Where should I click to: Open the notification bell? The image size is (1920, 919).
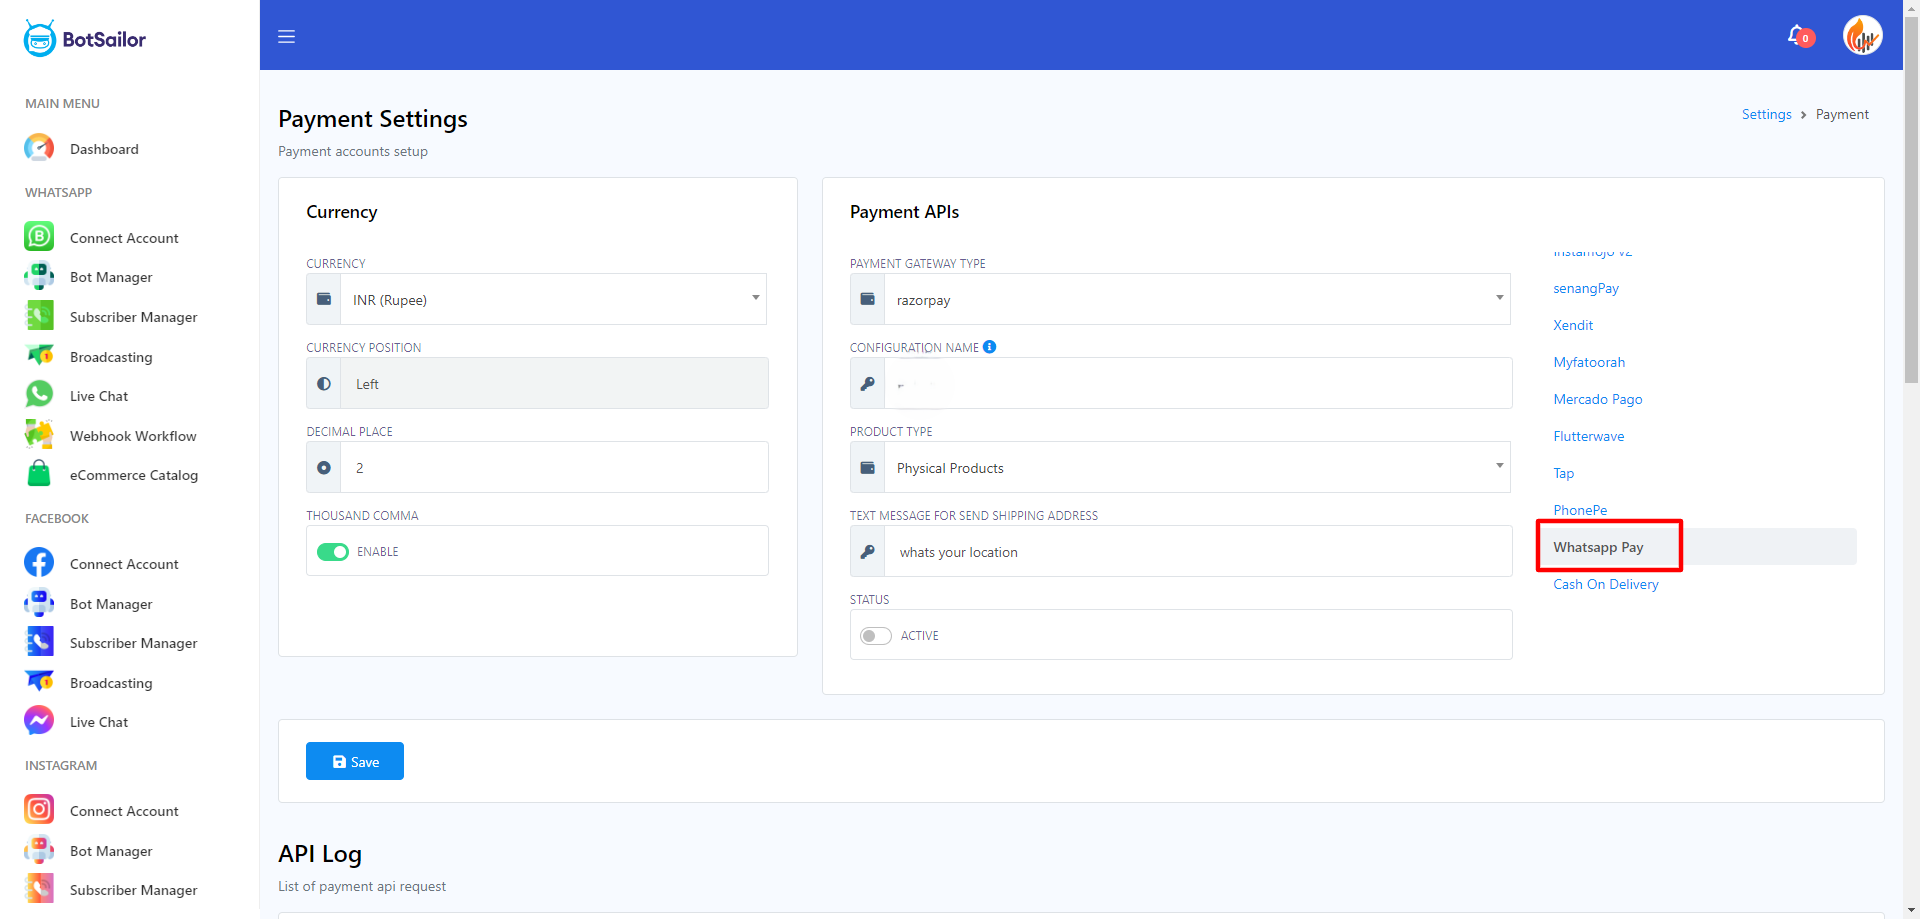click(x=1797, y=36)
